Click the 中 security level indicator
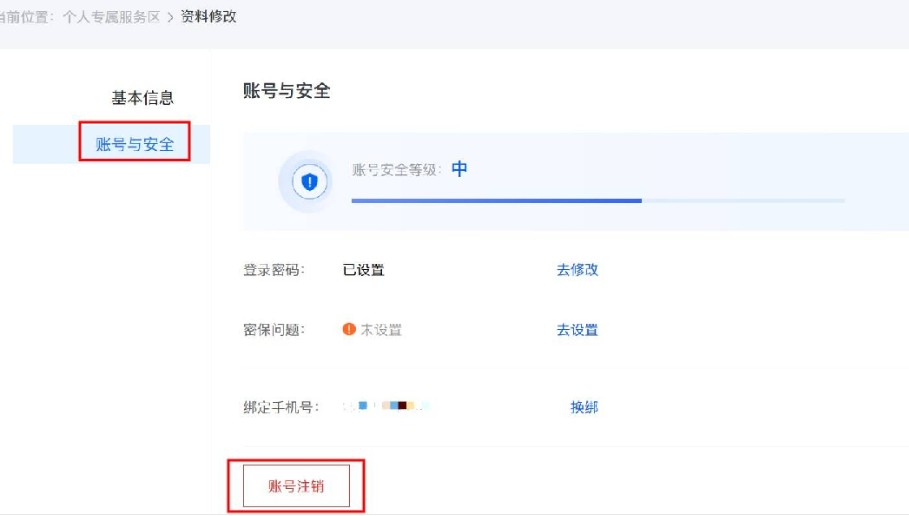The image size is (909, 516). coord(459,169)
